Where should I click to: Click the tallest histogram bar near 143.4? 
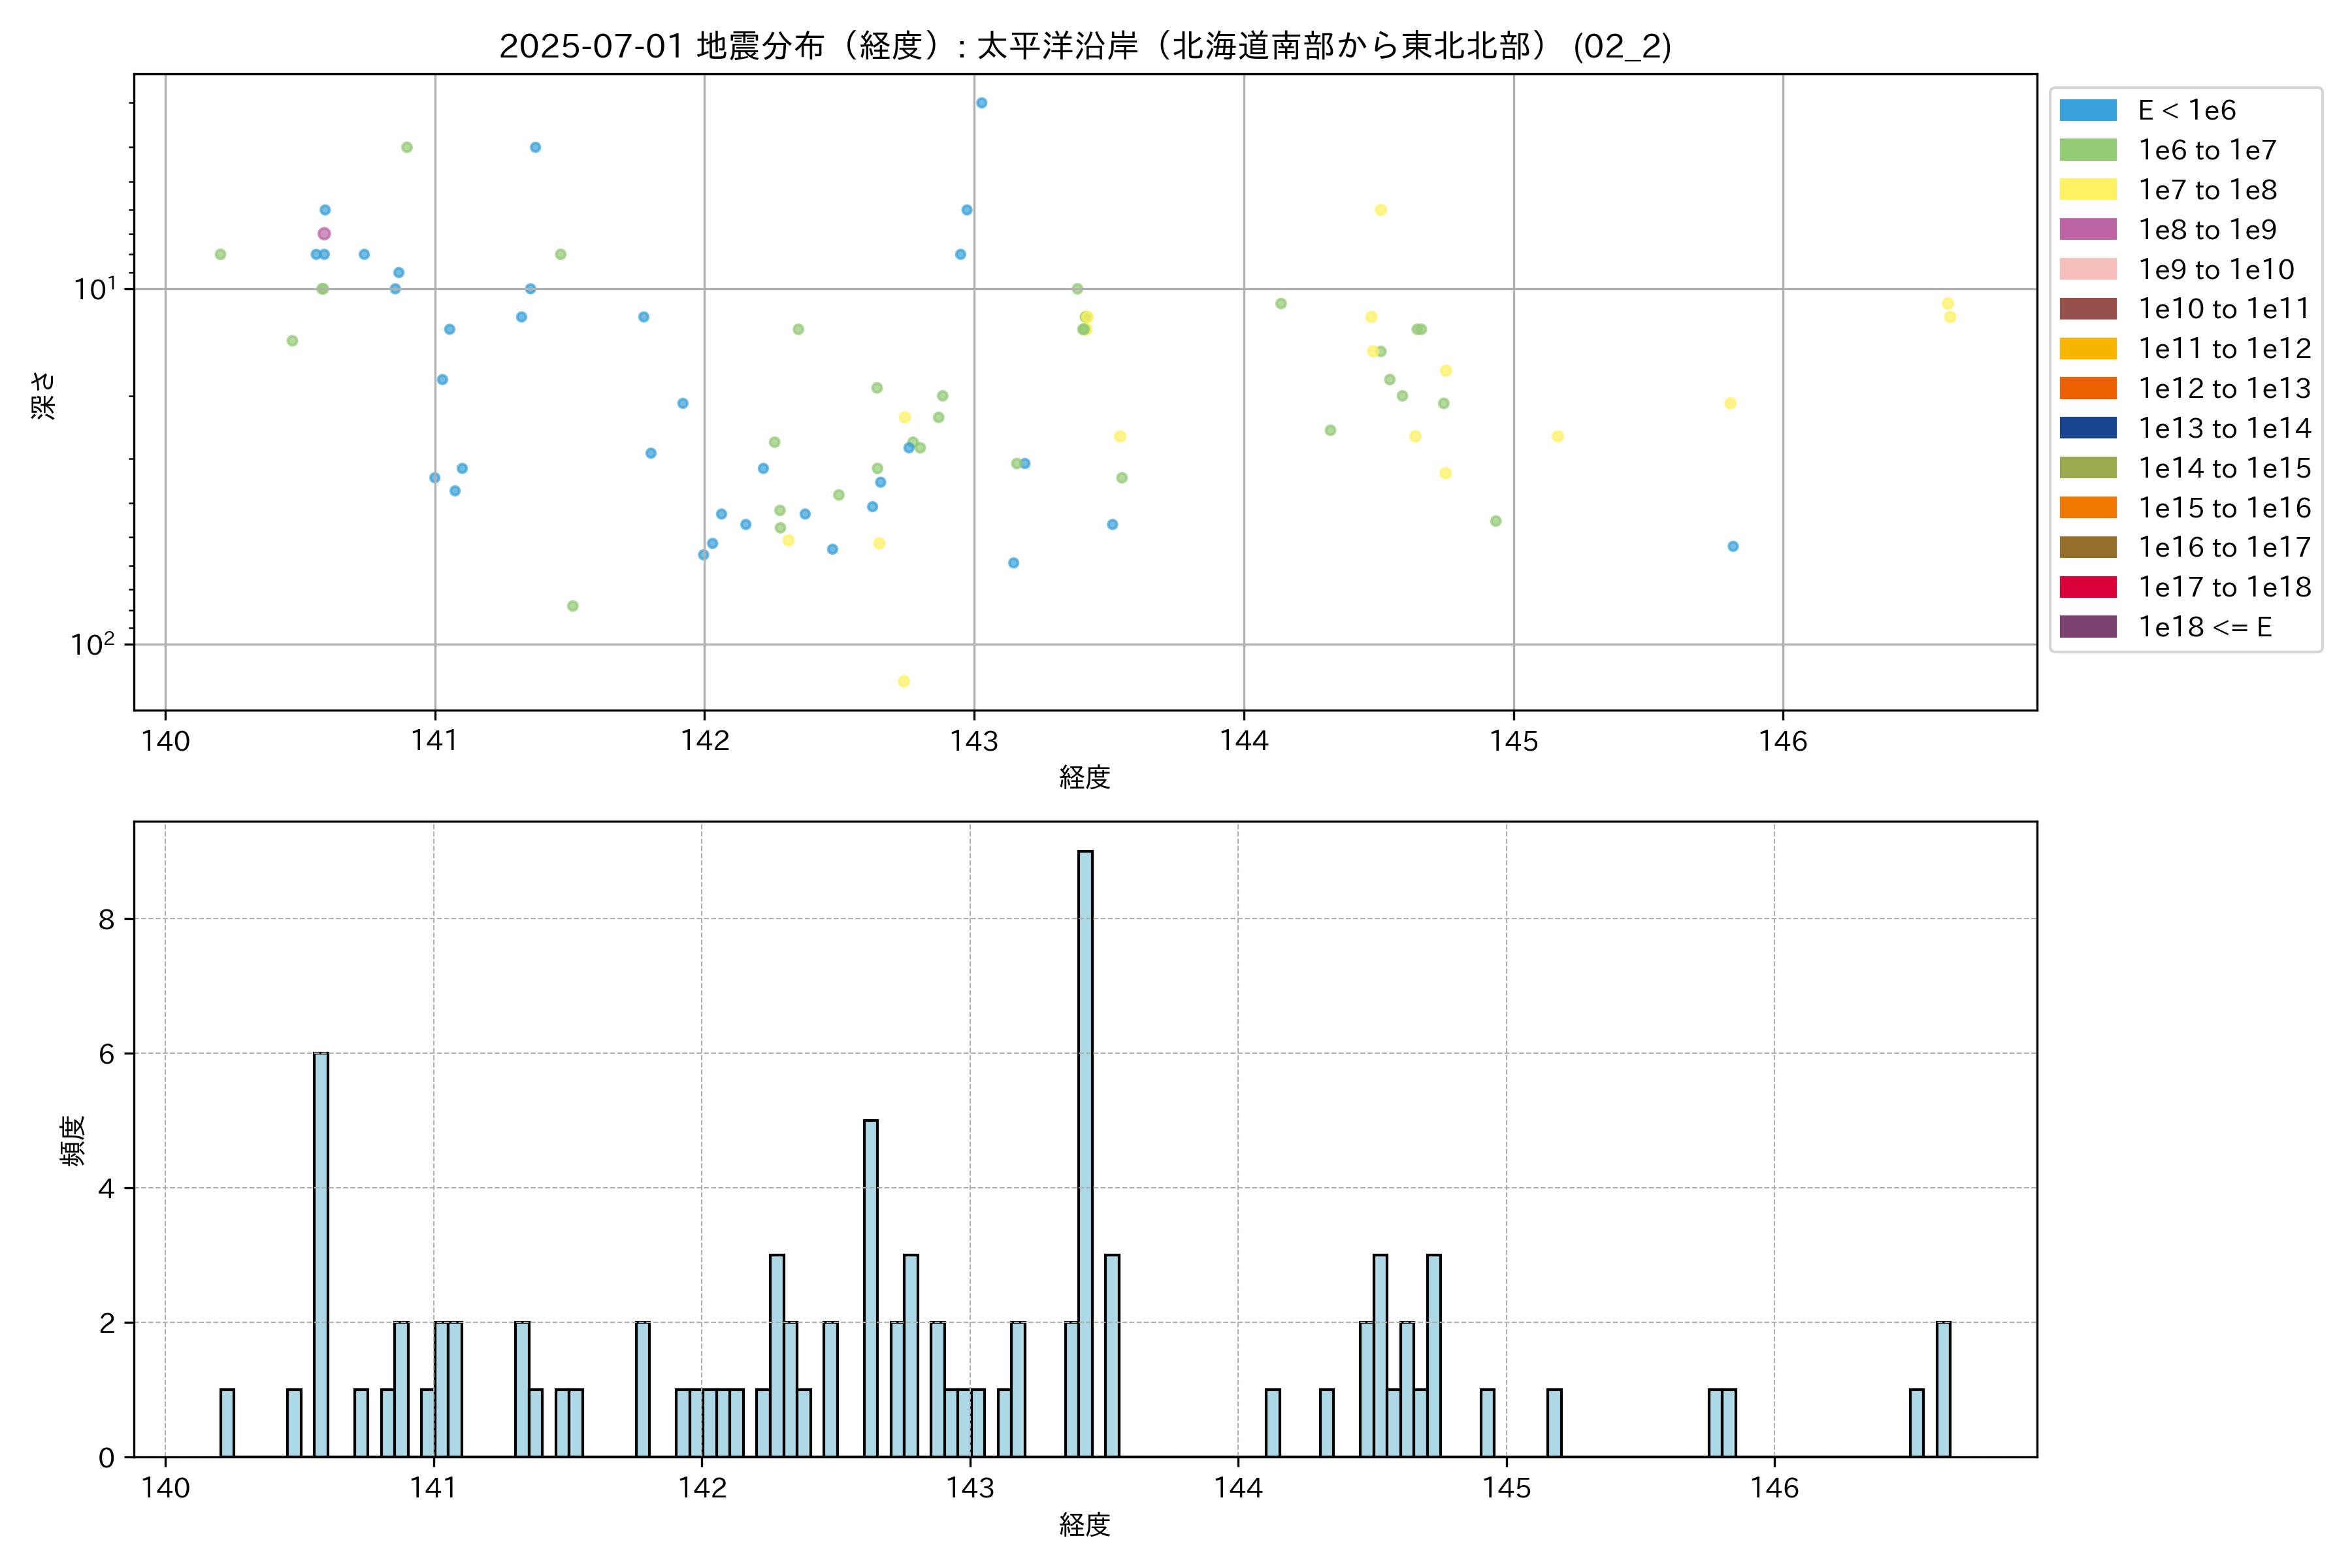click(1085, 1150)
